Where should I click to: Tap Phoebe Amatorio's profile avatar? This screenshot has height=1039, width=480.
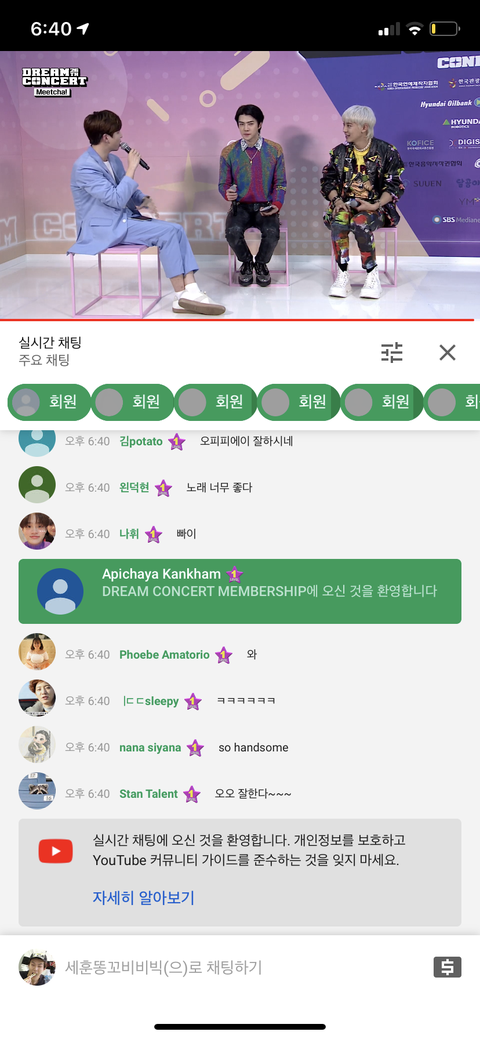[37, 651]
